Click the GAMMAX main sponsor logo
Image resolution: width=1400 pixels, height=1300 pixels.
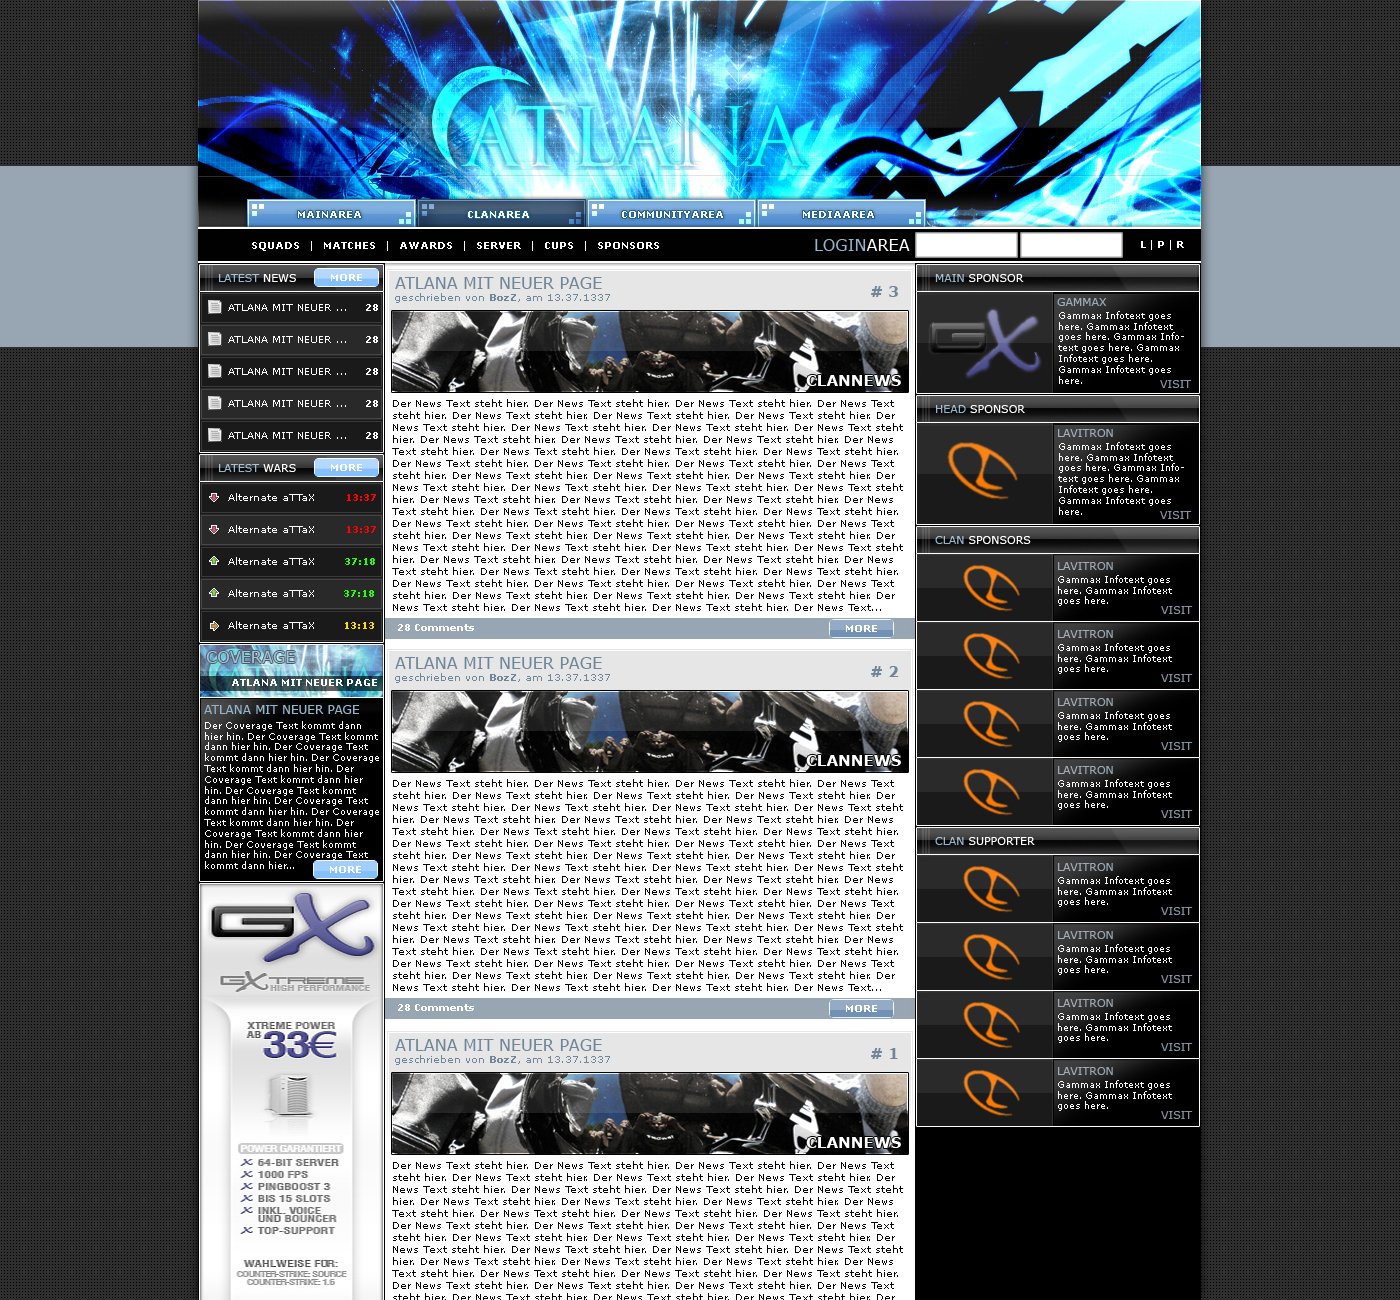(985, 342)
